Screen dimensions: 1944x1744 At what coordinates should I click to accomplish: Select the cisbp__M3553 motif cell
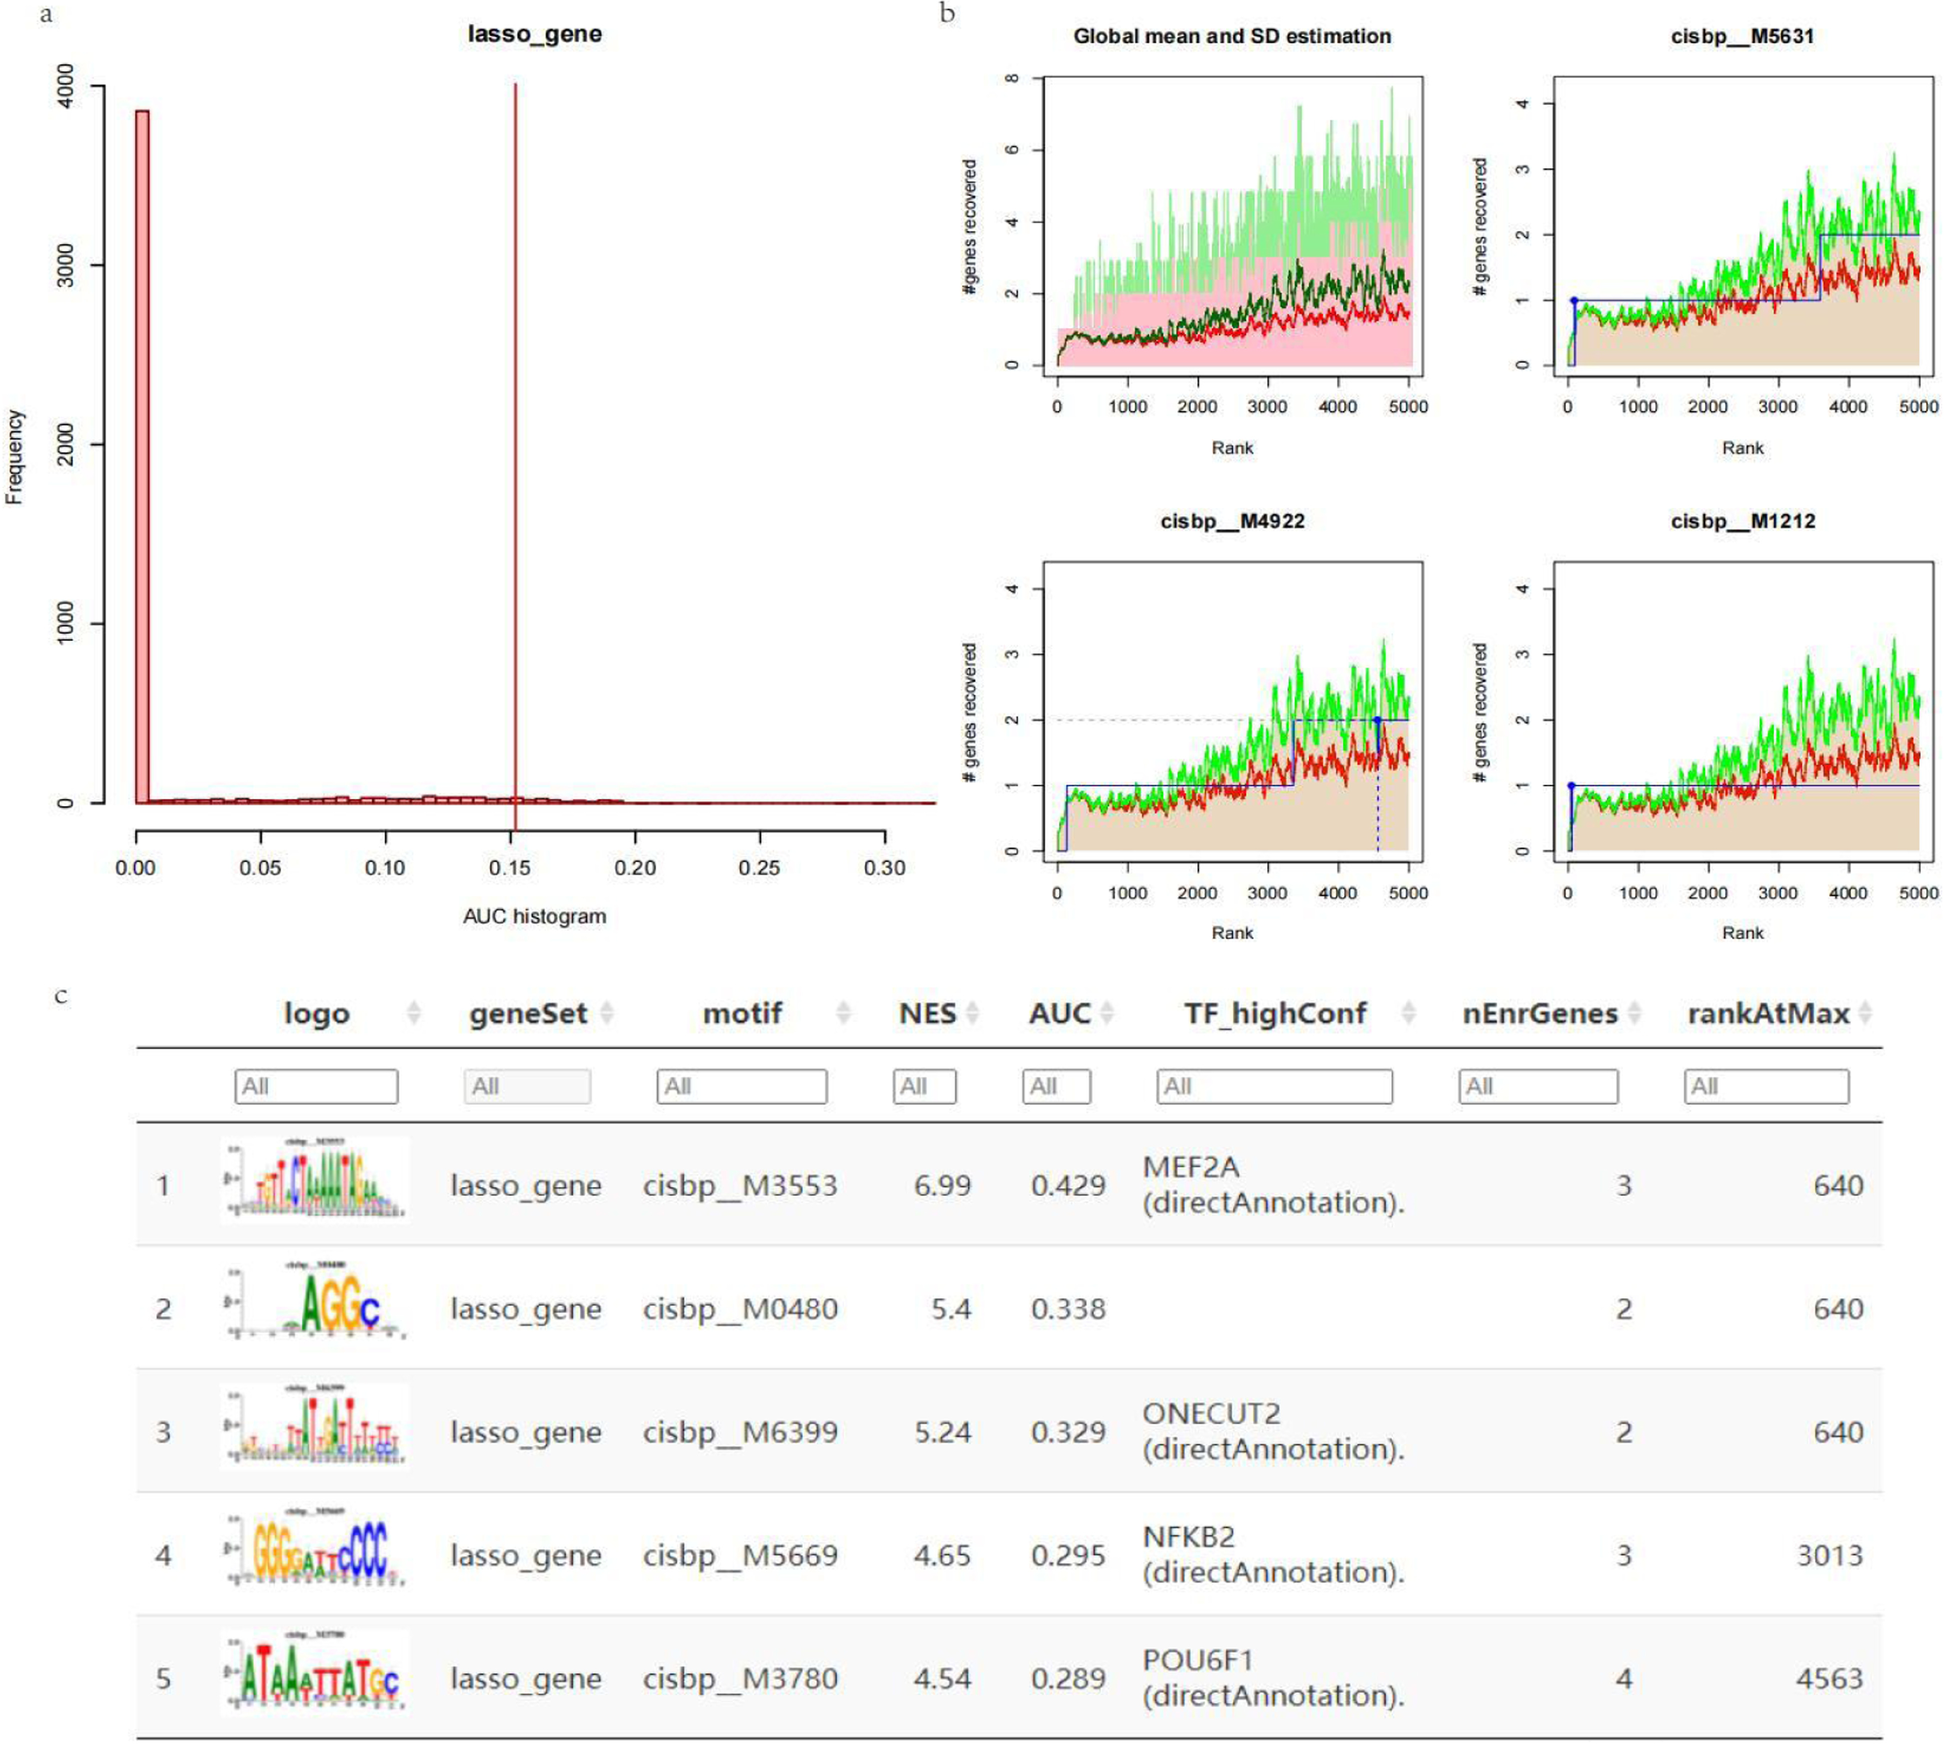[x=740, y=1186]
